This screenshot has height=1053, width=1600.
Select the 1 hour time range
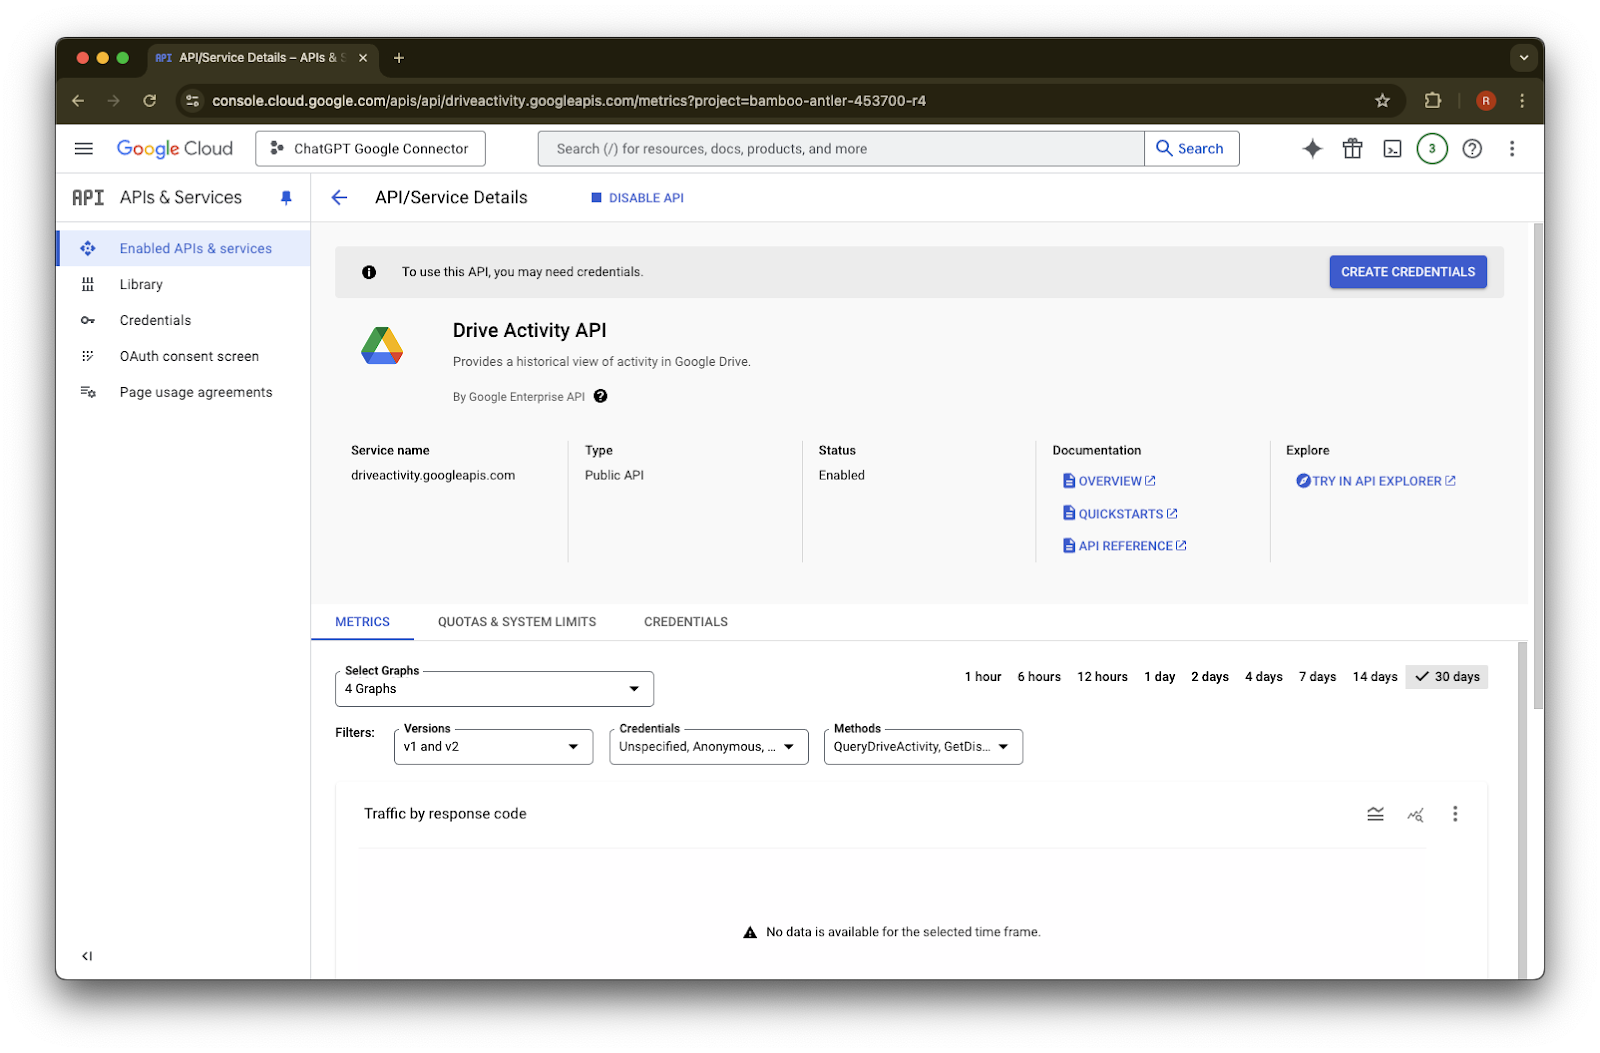tap(983, 677)
